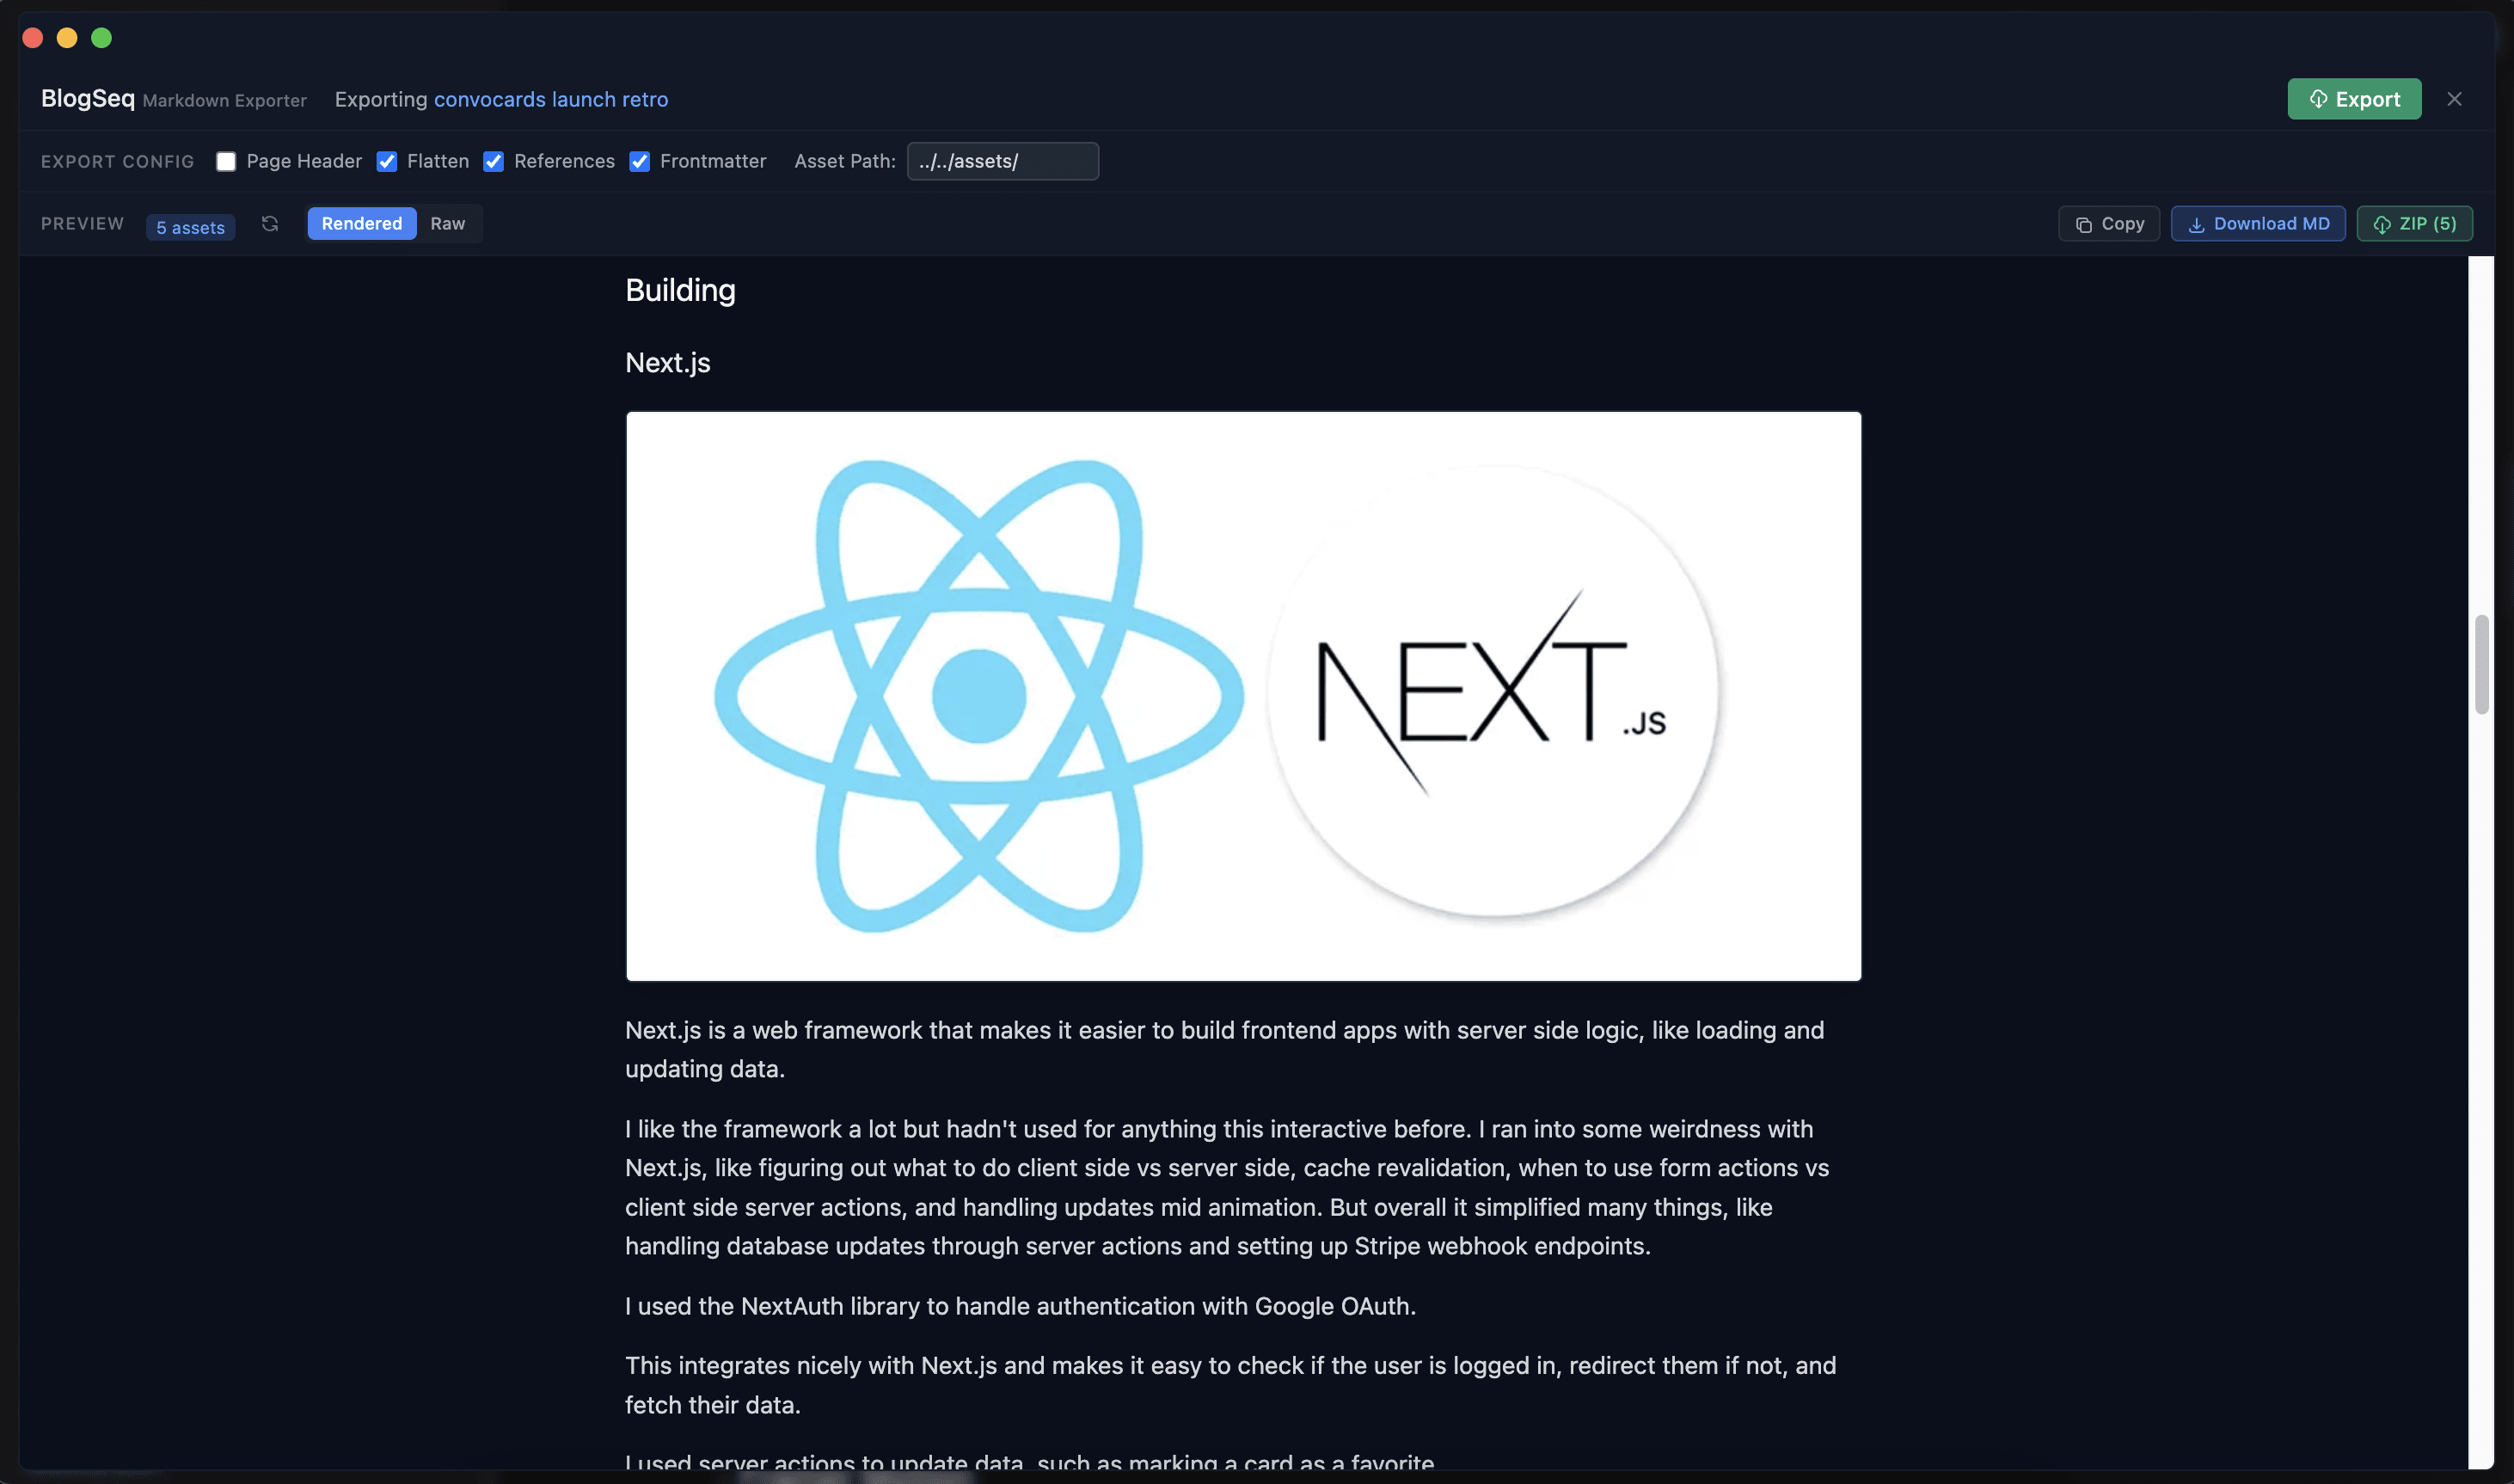Click the 5 assets badge
2514x1484 pixels.
(190, 227)
